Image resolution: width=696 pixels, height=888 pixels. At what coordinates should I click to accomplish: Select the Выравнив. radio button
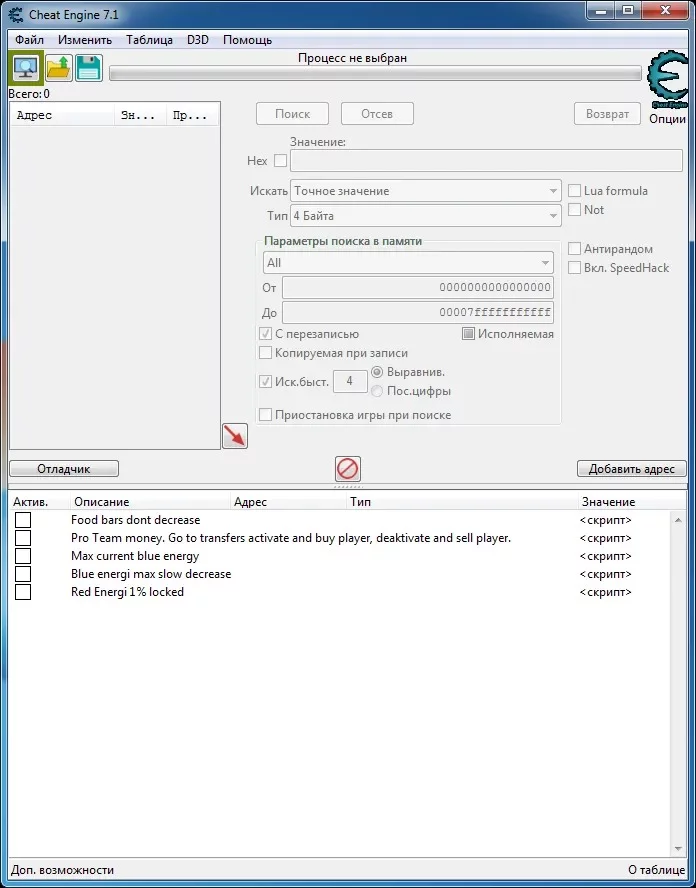click(x=377, y=372)
